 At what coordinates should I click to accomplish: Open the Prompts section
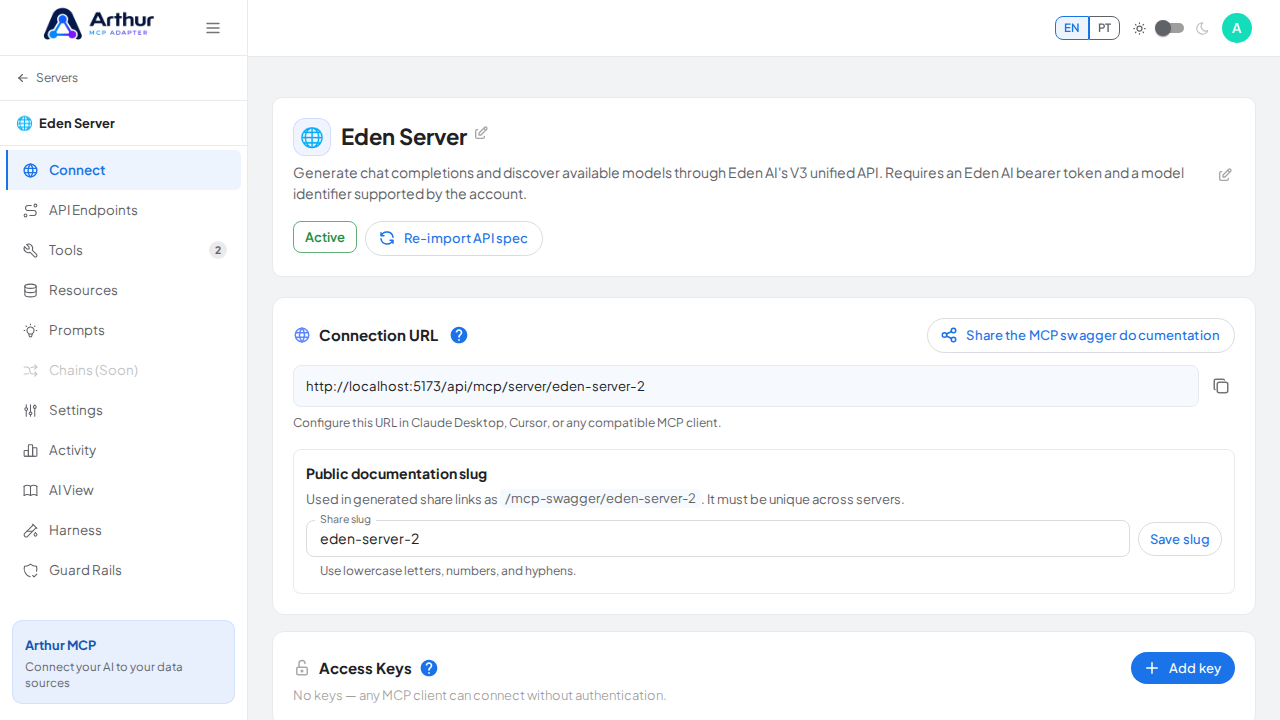[x=123, y=330]
